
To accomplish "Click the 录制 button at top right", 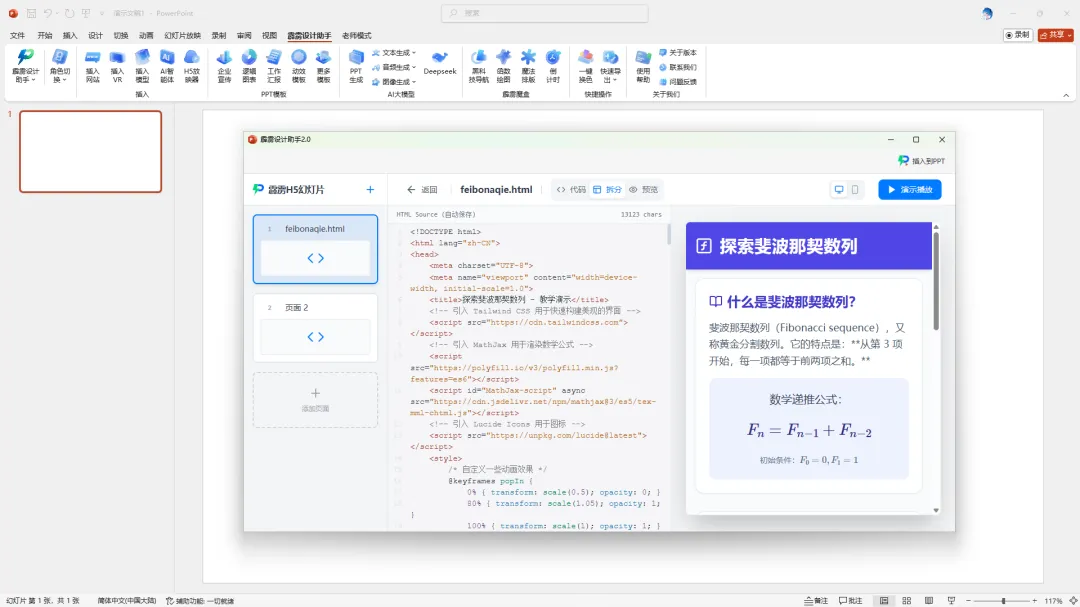I will [1018, 34].
